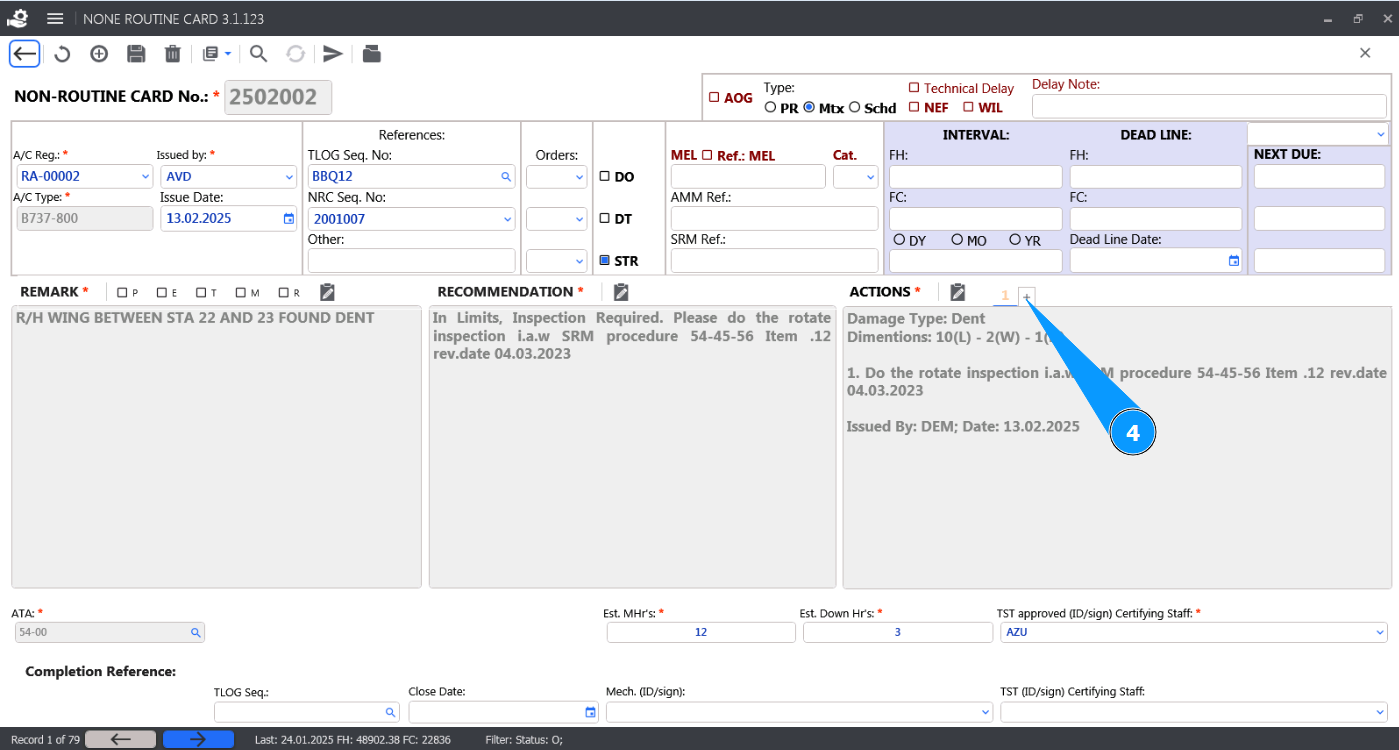Viewport: 1399px width, 750px height.
Task: Select the PR type radio button
Action: [770, 108]
